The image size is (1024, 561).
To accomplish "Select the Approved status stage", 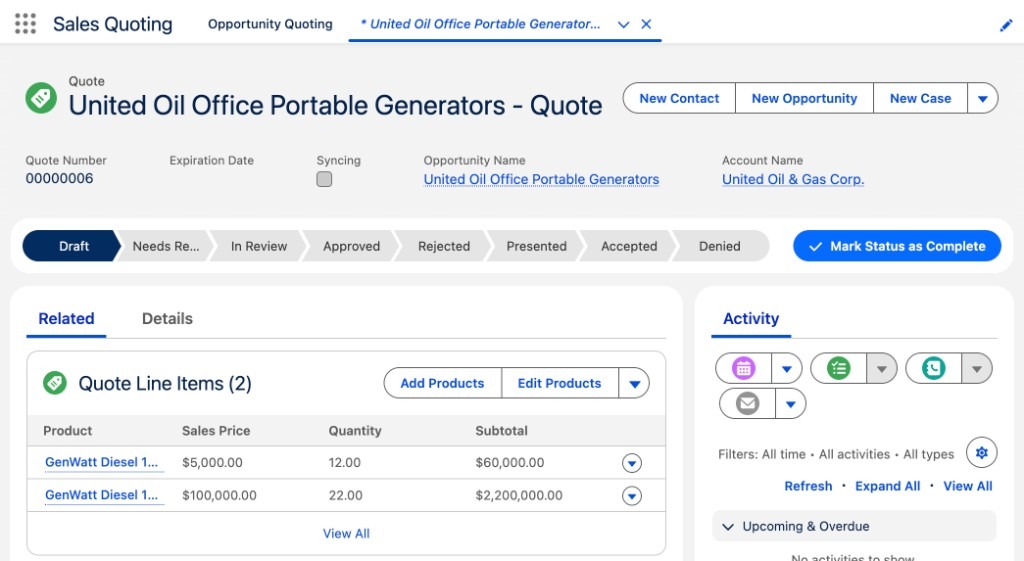I will click(351, 246).
